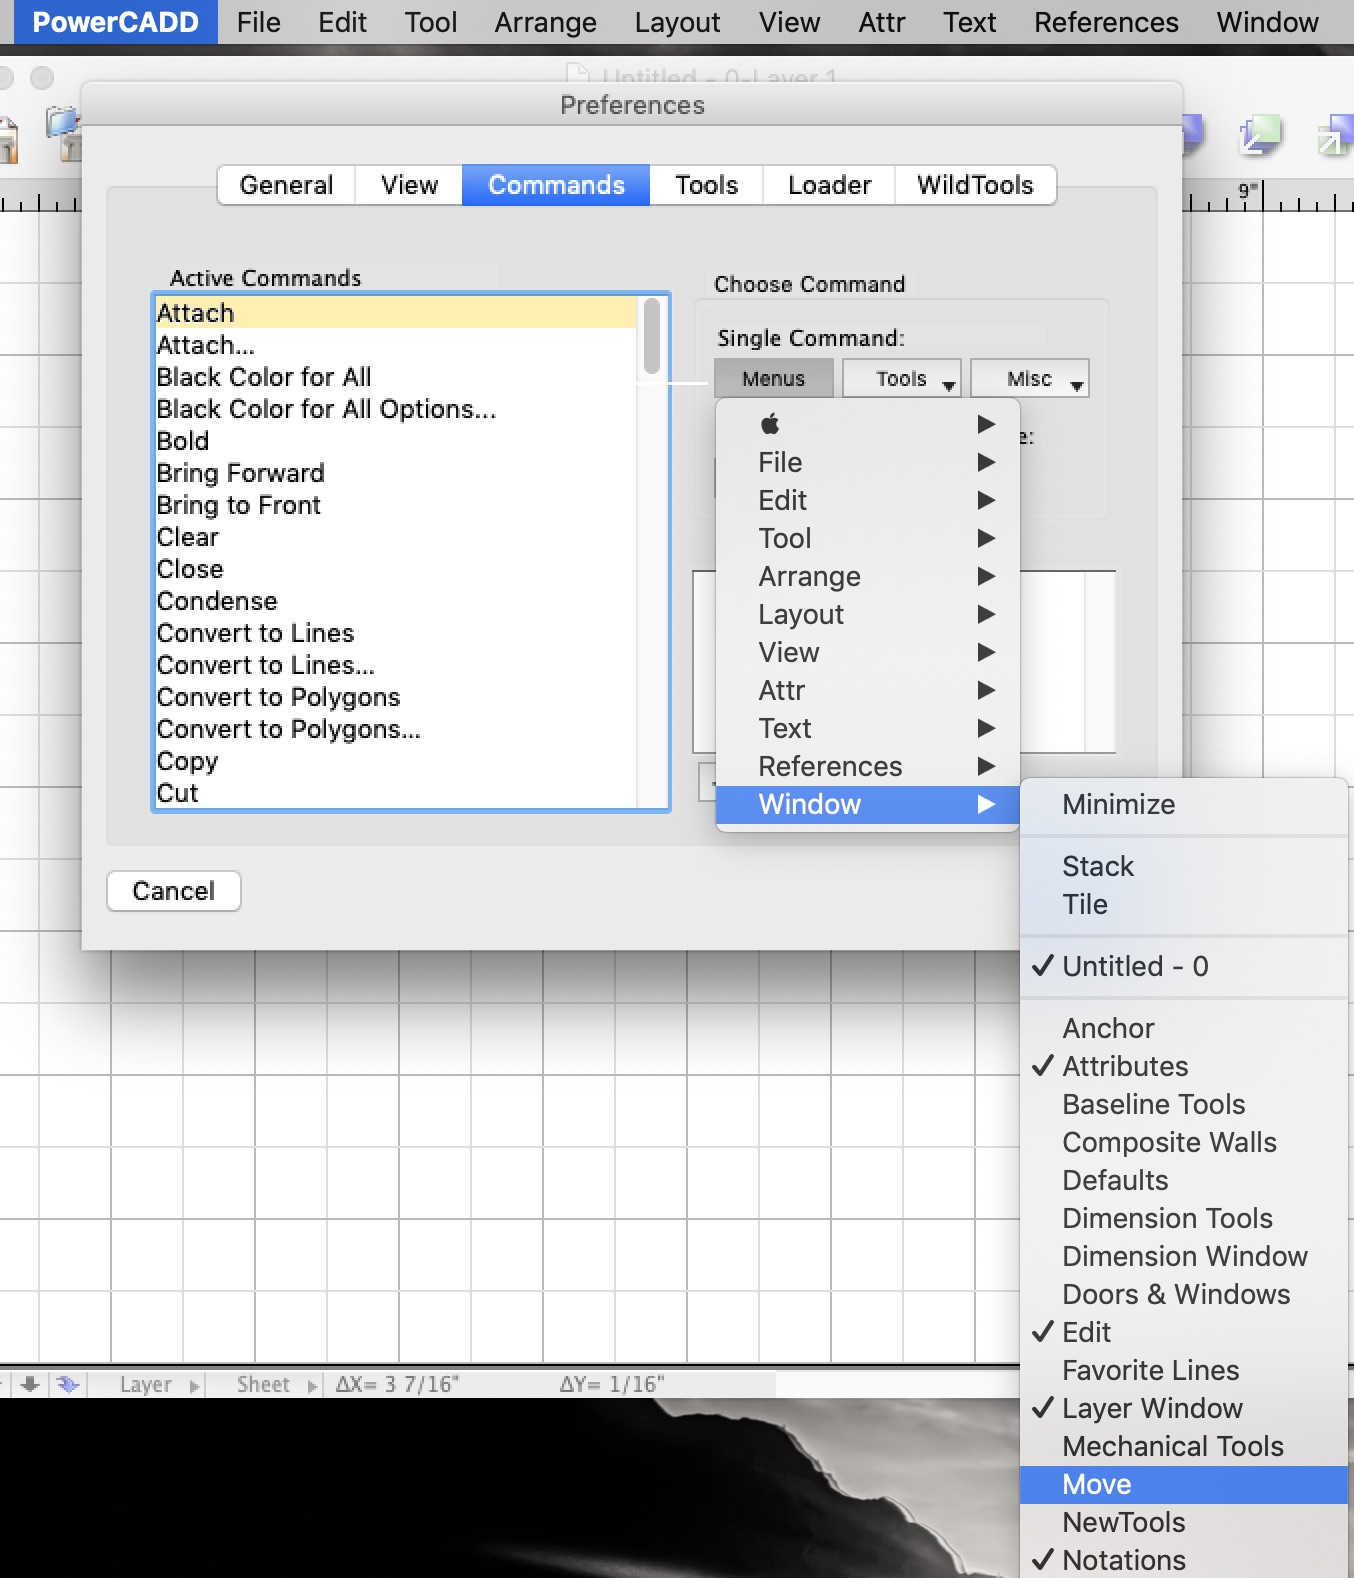Switch to the General preferences tab
The height and width of the screenshot is (1578, 1354).
pyautogui.click(x=286, y=185)
